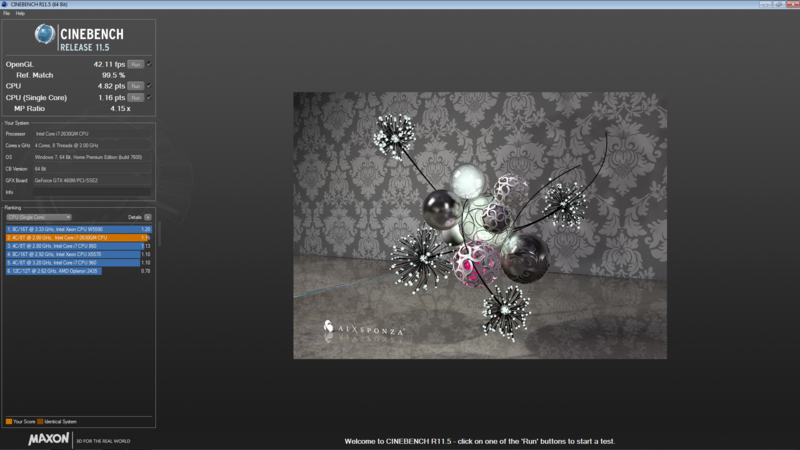800x450 pixels.
Task: Click the Identical System legend swatch
Action: pos(40,421)
